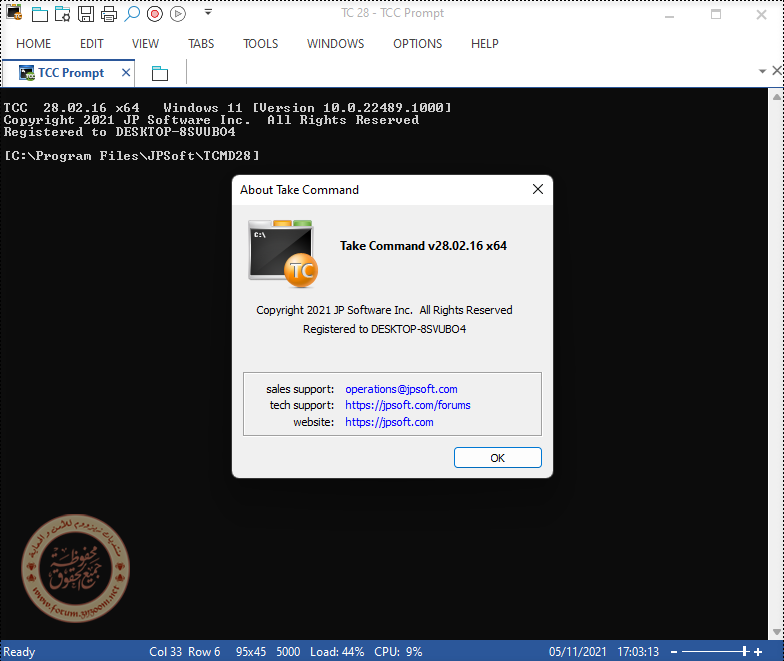784x661 pixels.
Task: Click the Take Command application icon in title bar
Action: [x=14, y=12]
